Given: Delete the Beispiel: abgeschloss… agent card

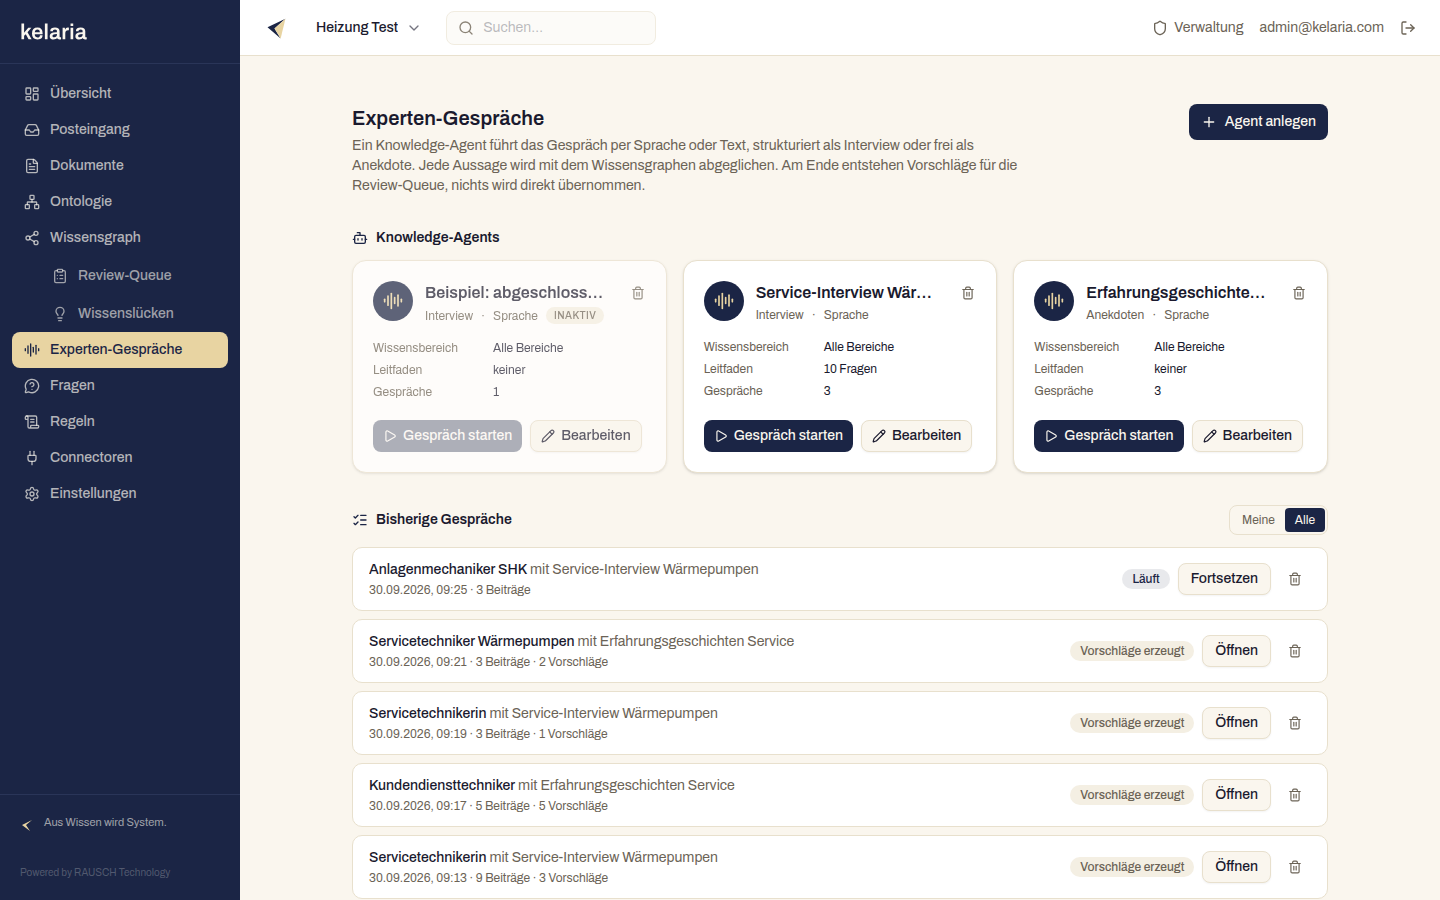Looking at the screenshot, I should [638, 293].
